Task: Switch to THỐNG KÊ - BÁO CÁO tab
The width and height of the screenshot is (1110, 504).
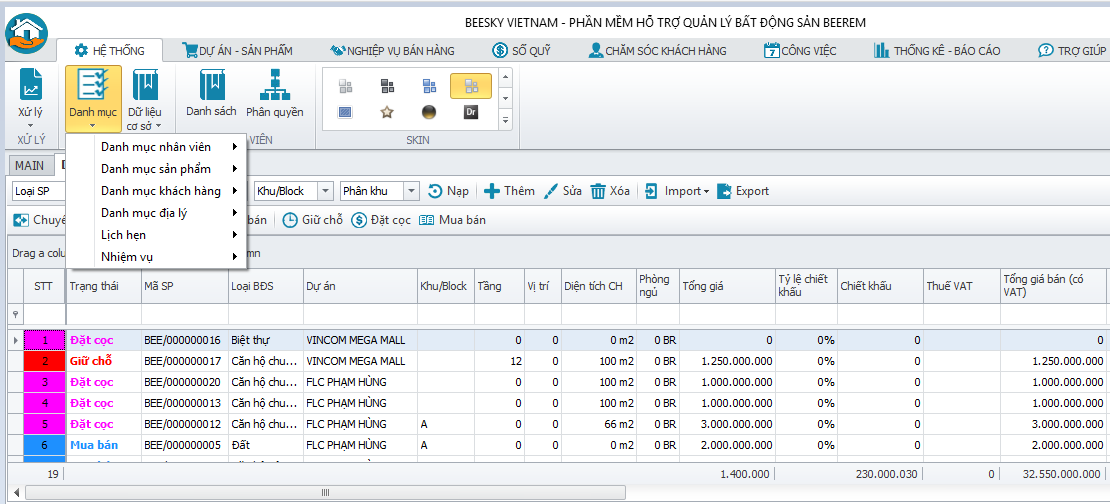Action: coord(937,51)
